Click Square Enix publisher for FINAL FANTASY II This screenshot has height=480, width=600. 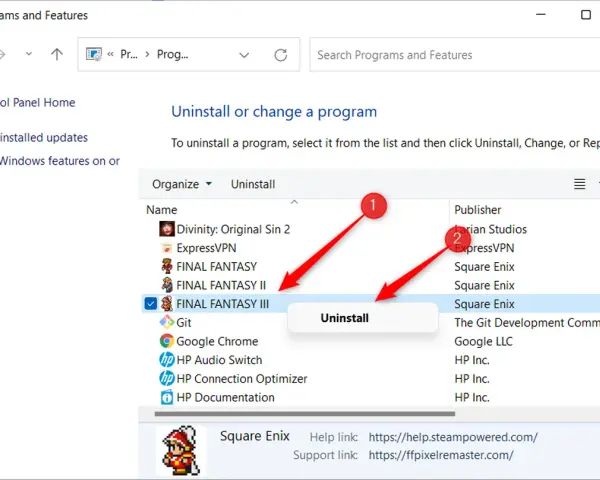484,285
